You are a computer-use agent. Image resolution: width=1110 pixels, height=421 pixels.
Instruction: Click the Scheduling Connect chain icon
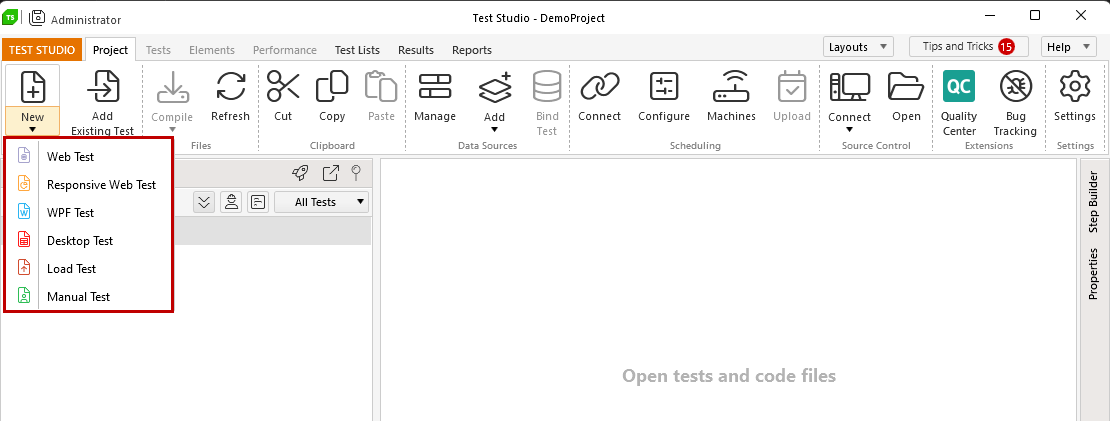[600, 86]
